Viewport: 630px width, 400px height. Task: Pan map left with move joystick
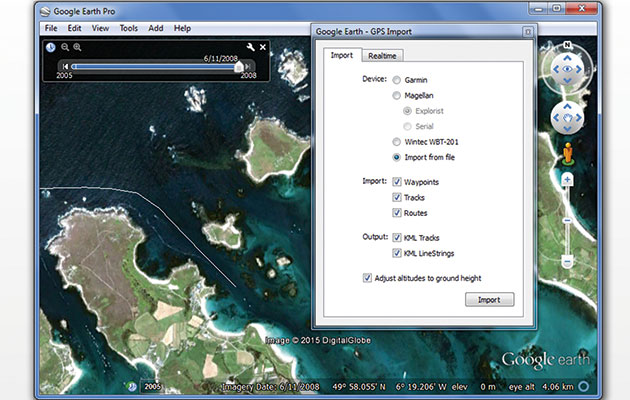point(556,118)
